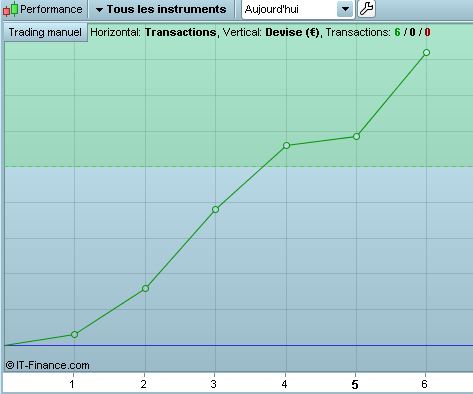Select the data point for transaction 6
473x394 pixels.
pyautogui.click(x=426, y=52)
